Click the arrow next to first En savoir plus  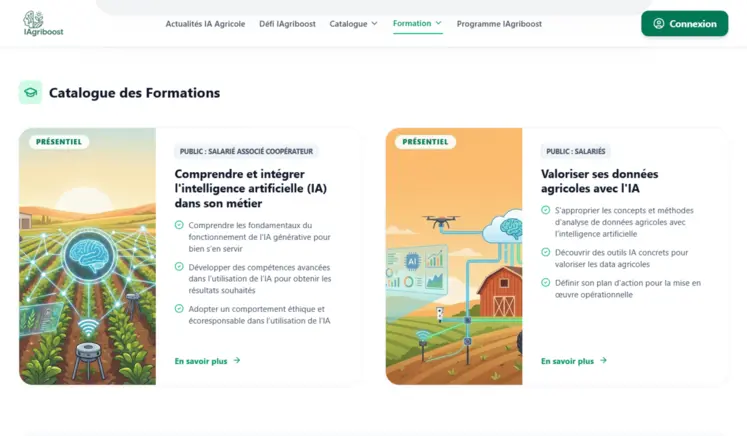coord(237,361)
